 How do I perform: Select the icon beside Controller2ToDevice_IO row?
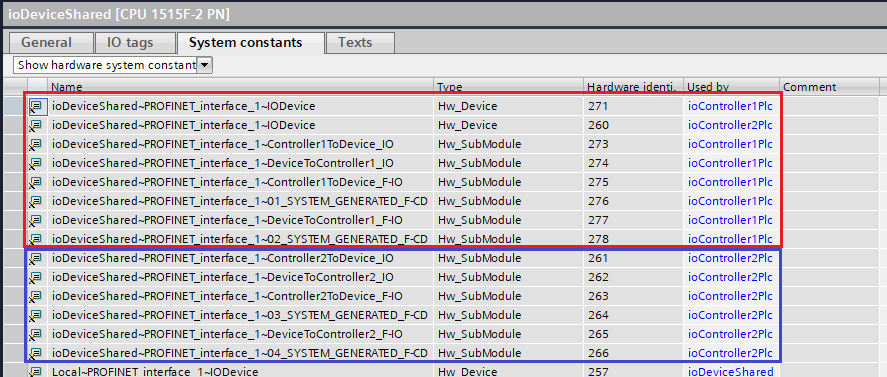(x=37, y=258)
